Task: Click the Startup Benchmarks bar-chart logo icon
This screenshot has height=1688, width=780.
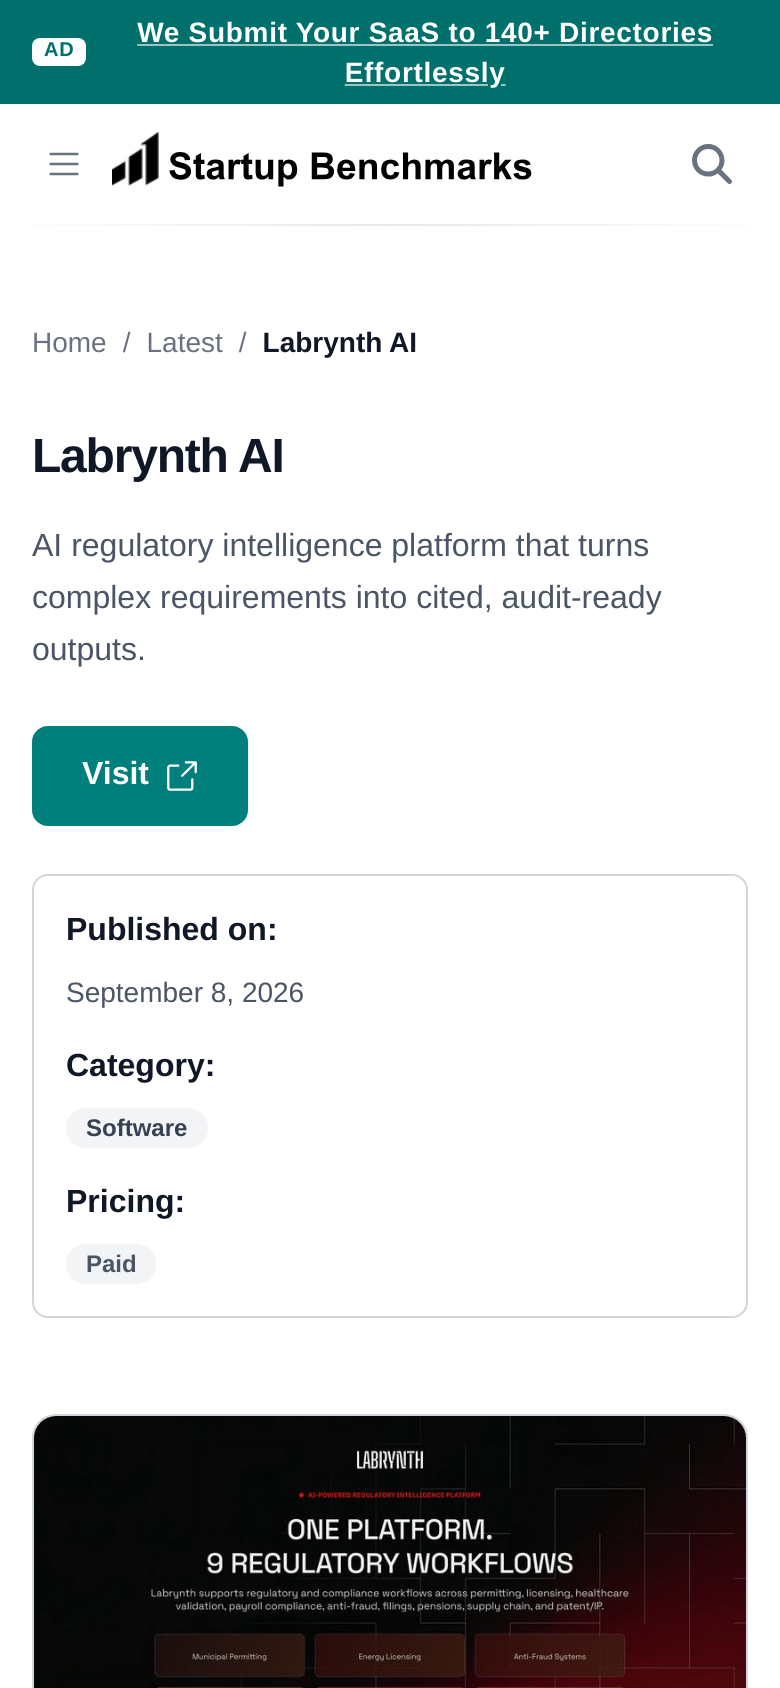Action: click(135, 160)
